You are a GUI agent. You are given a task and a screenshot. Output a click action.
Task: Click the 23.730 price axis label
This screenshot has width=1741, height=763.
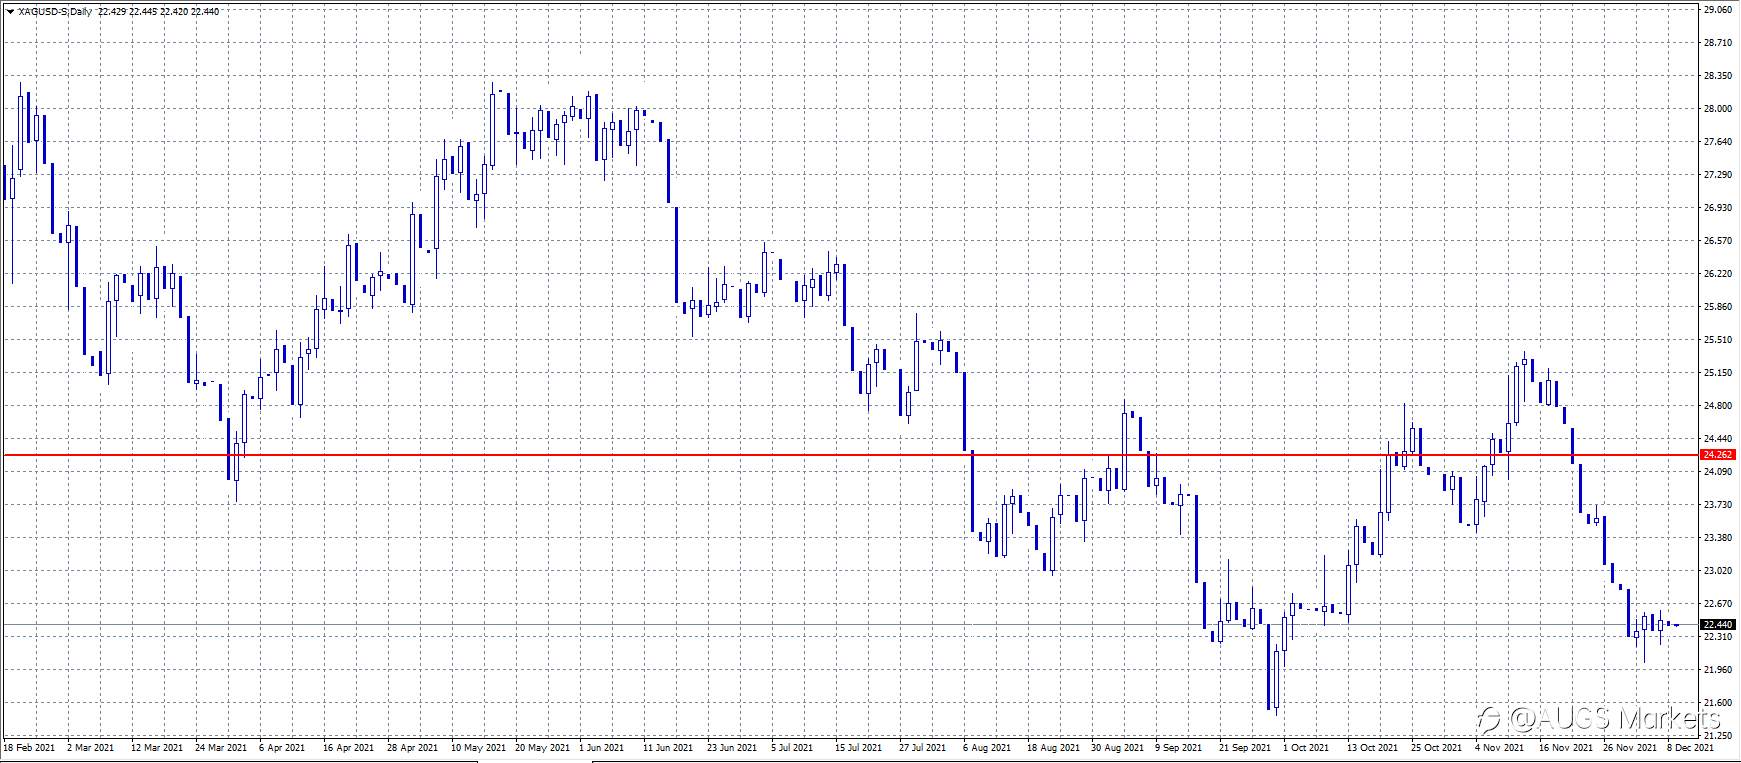[1717, 505]
